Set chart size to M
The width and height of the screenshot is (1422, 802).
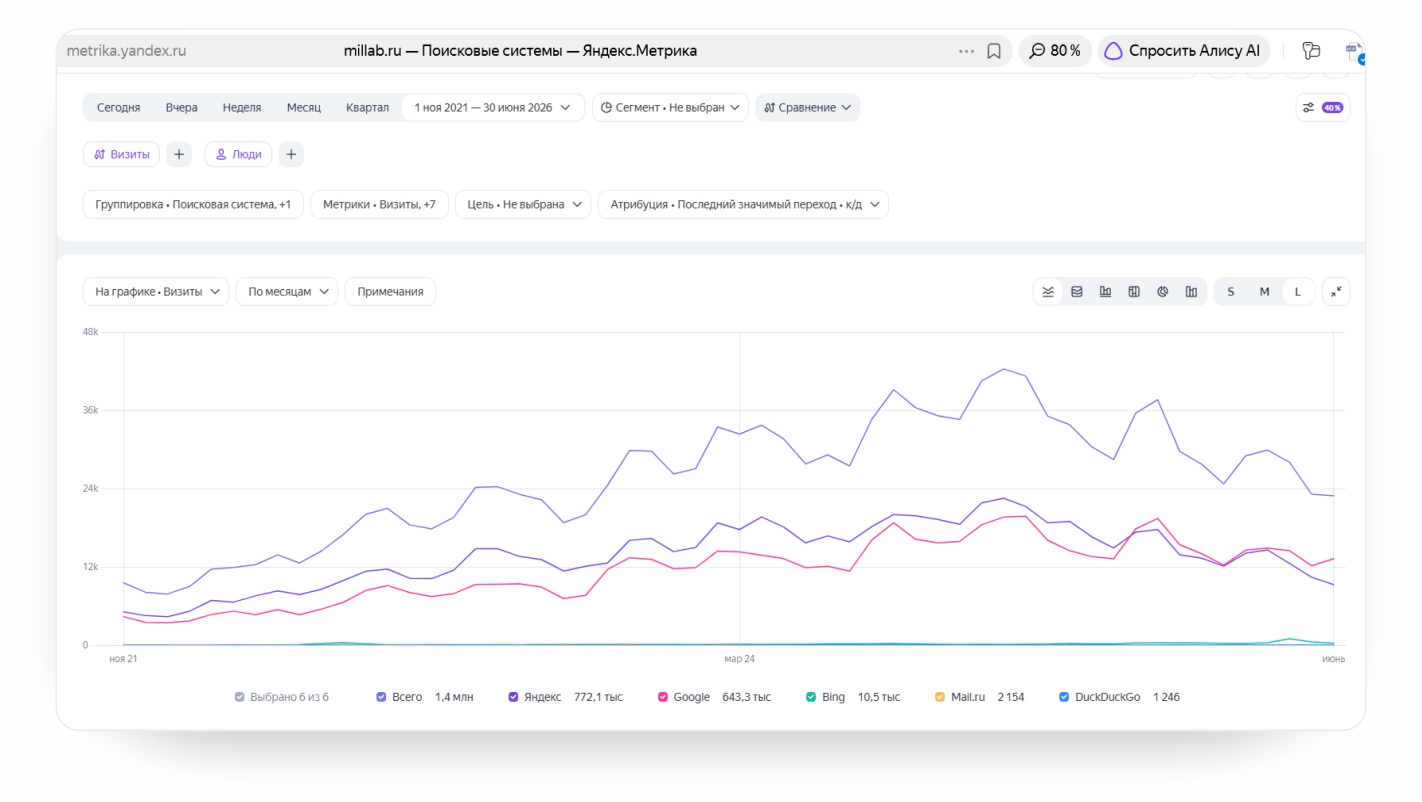(1264, 292)
